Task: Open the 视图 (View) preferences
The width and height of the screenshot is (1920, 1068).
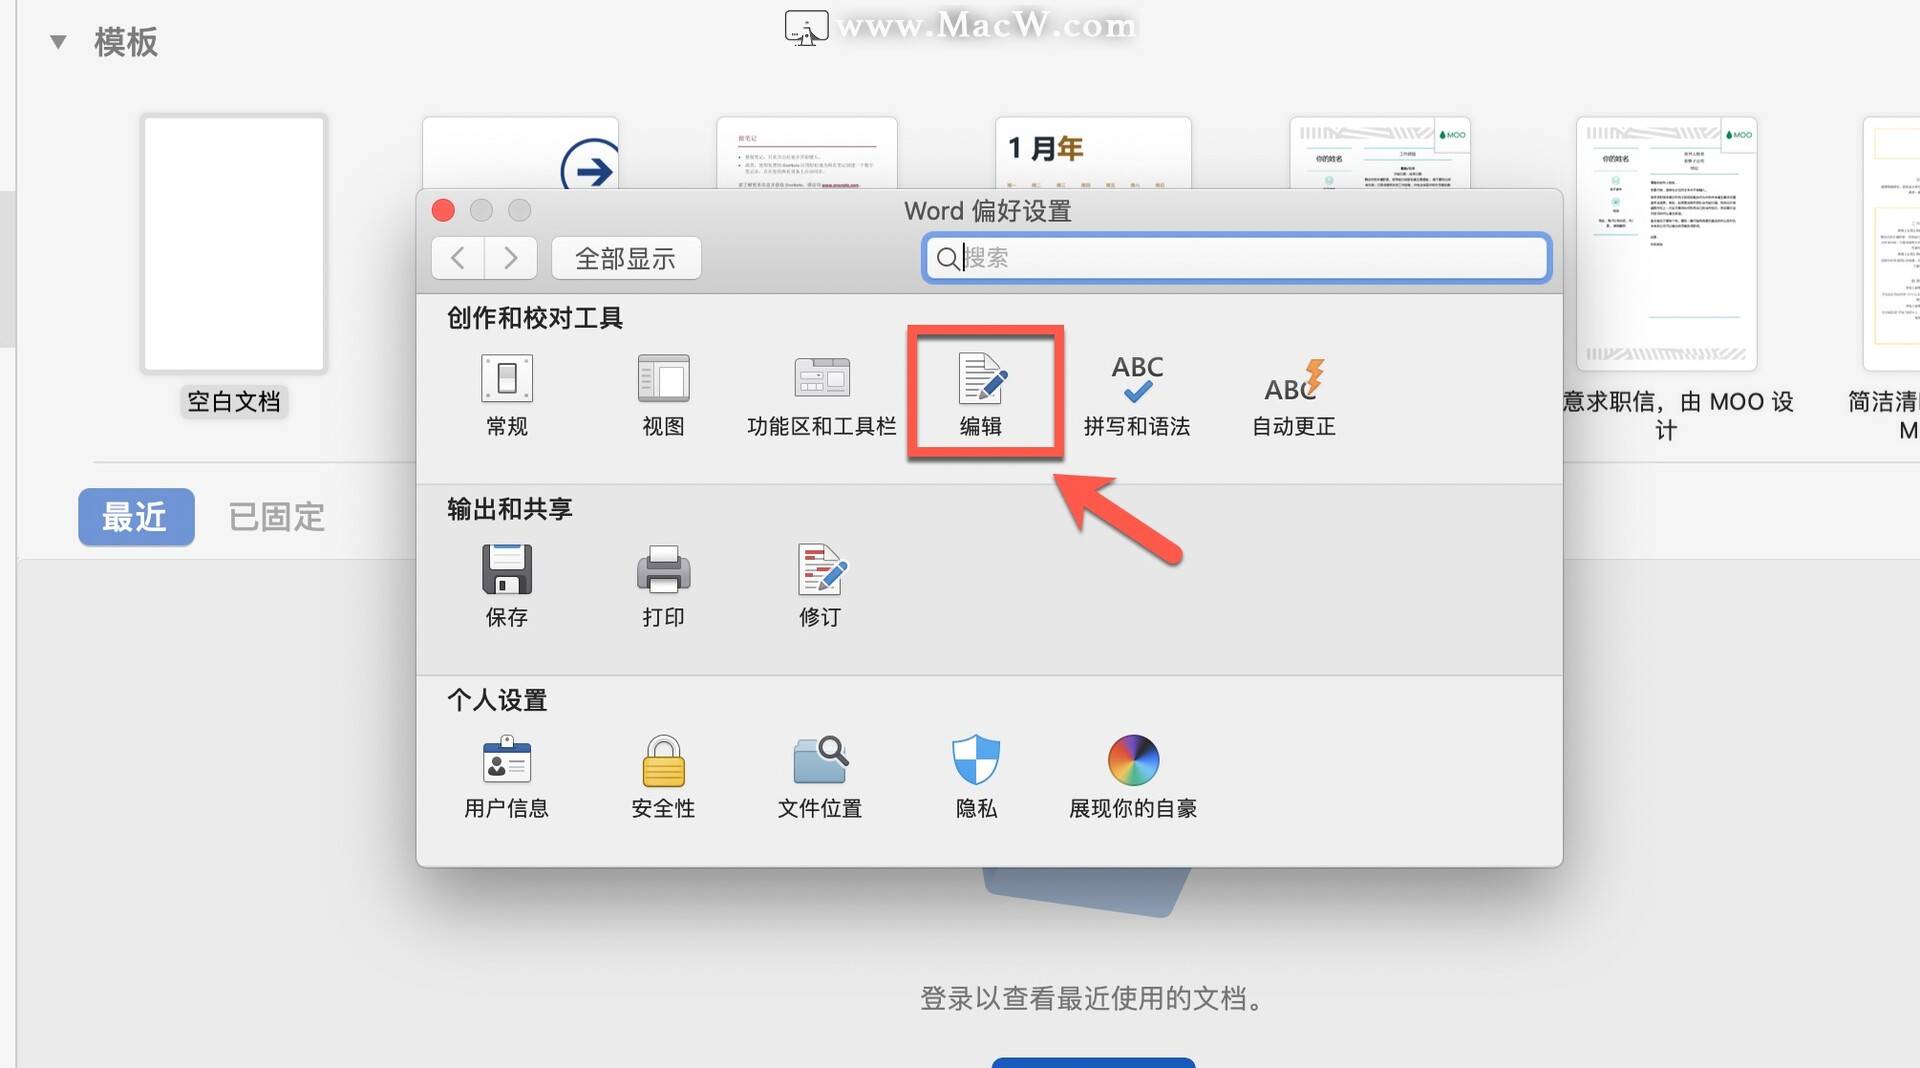Action: [662, 392]
